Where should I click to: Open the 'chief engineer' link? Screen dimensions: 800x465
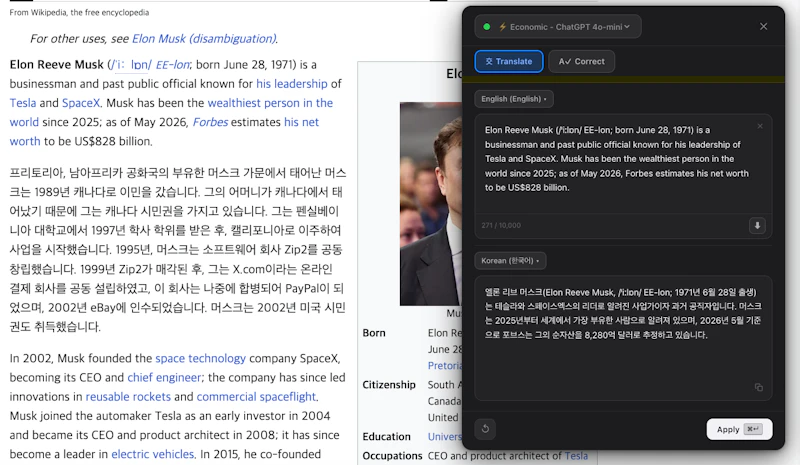164,378
